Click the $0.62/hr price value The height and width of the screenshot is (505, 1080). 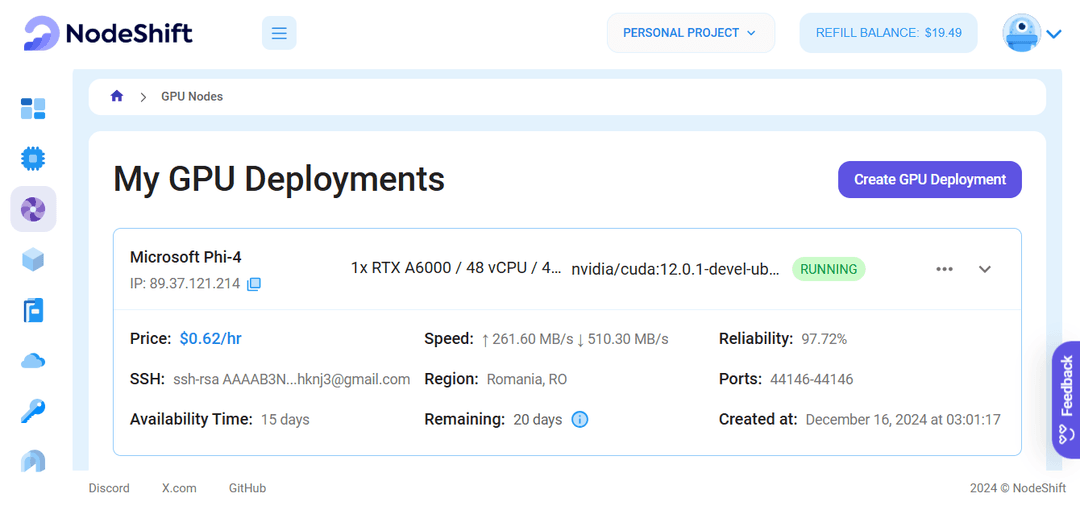point(211,339)
